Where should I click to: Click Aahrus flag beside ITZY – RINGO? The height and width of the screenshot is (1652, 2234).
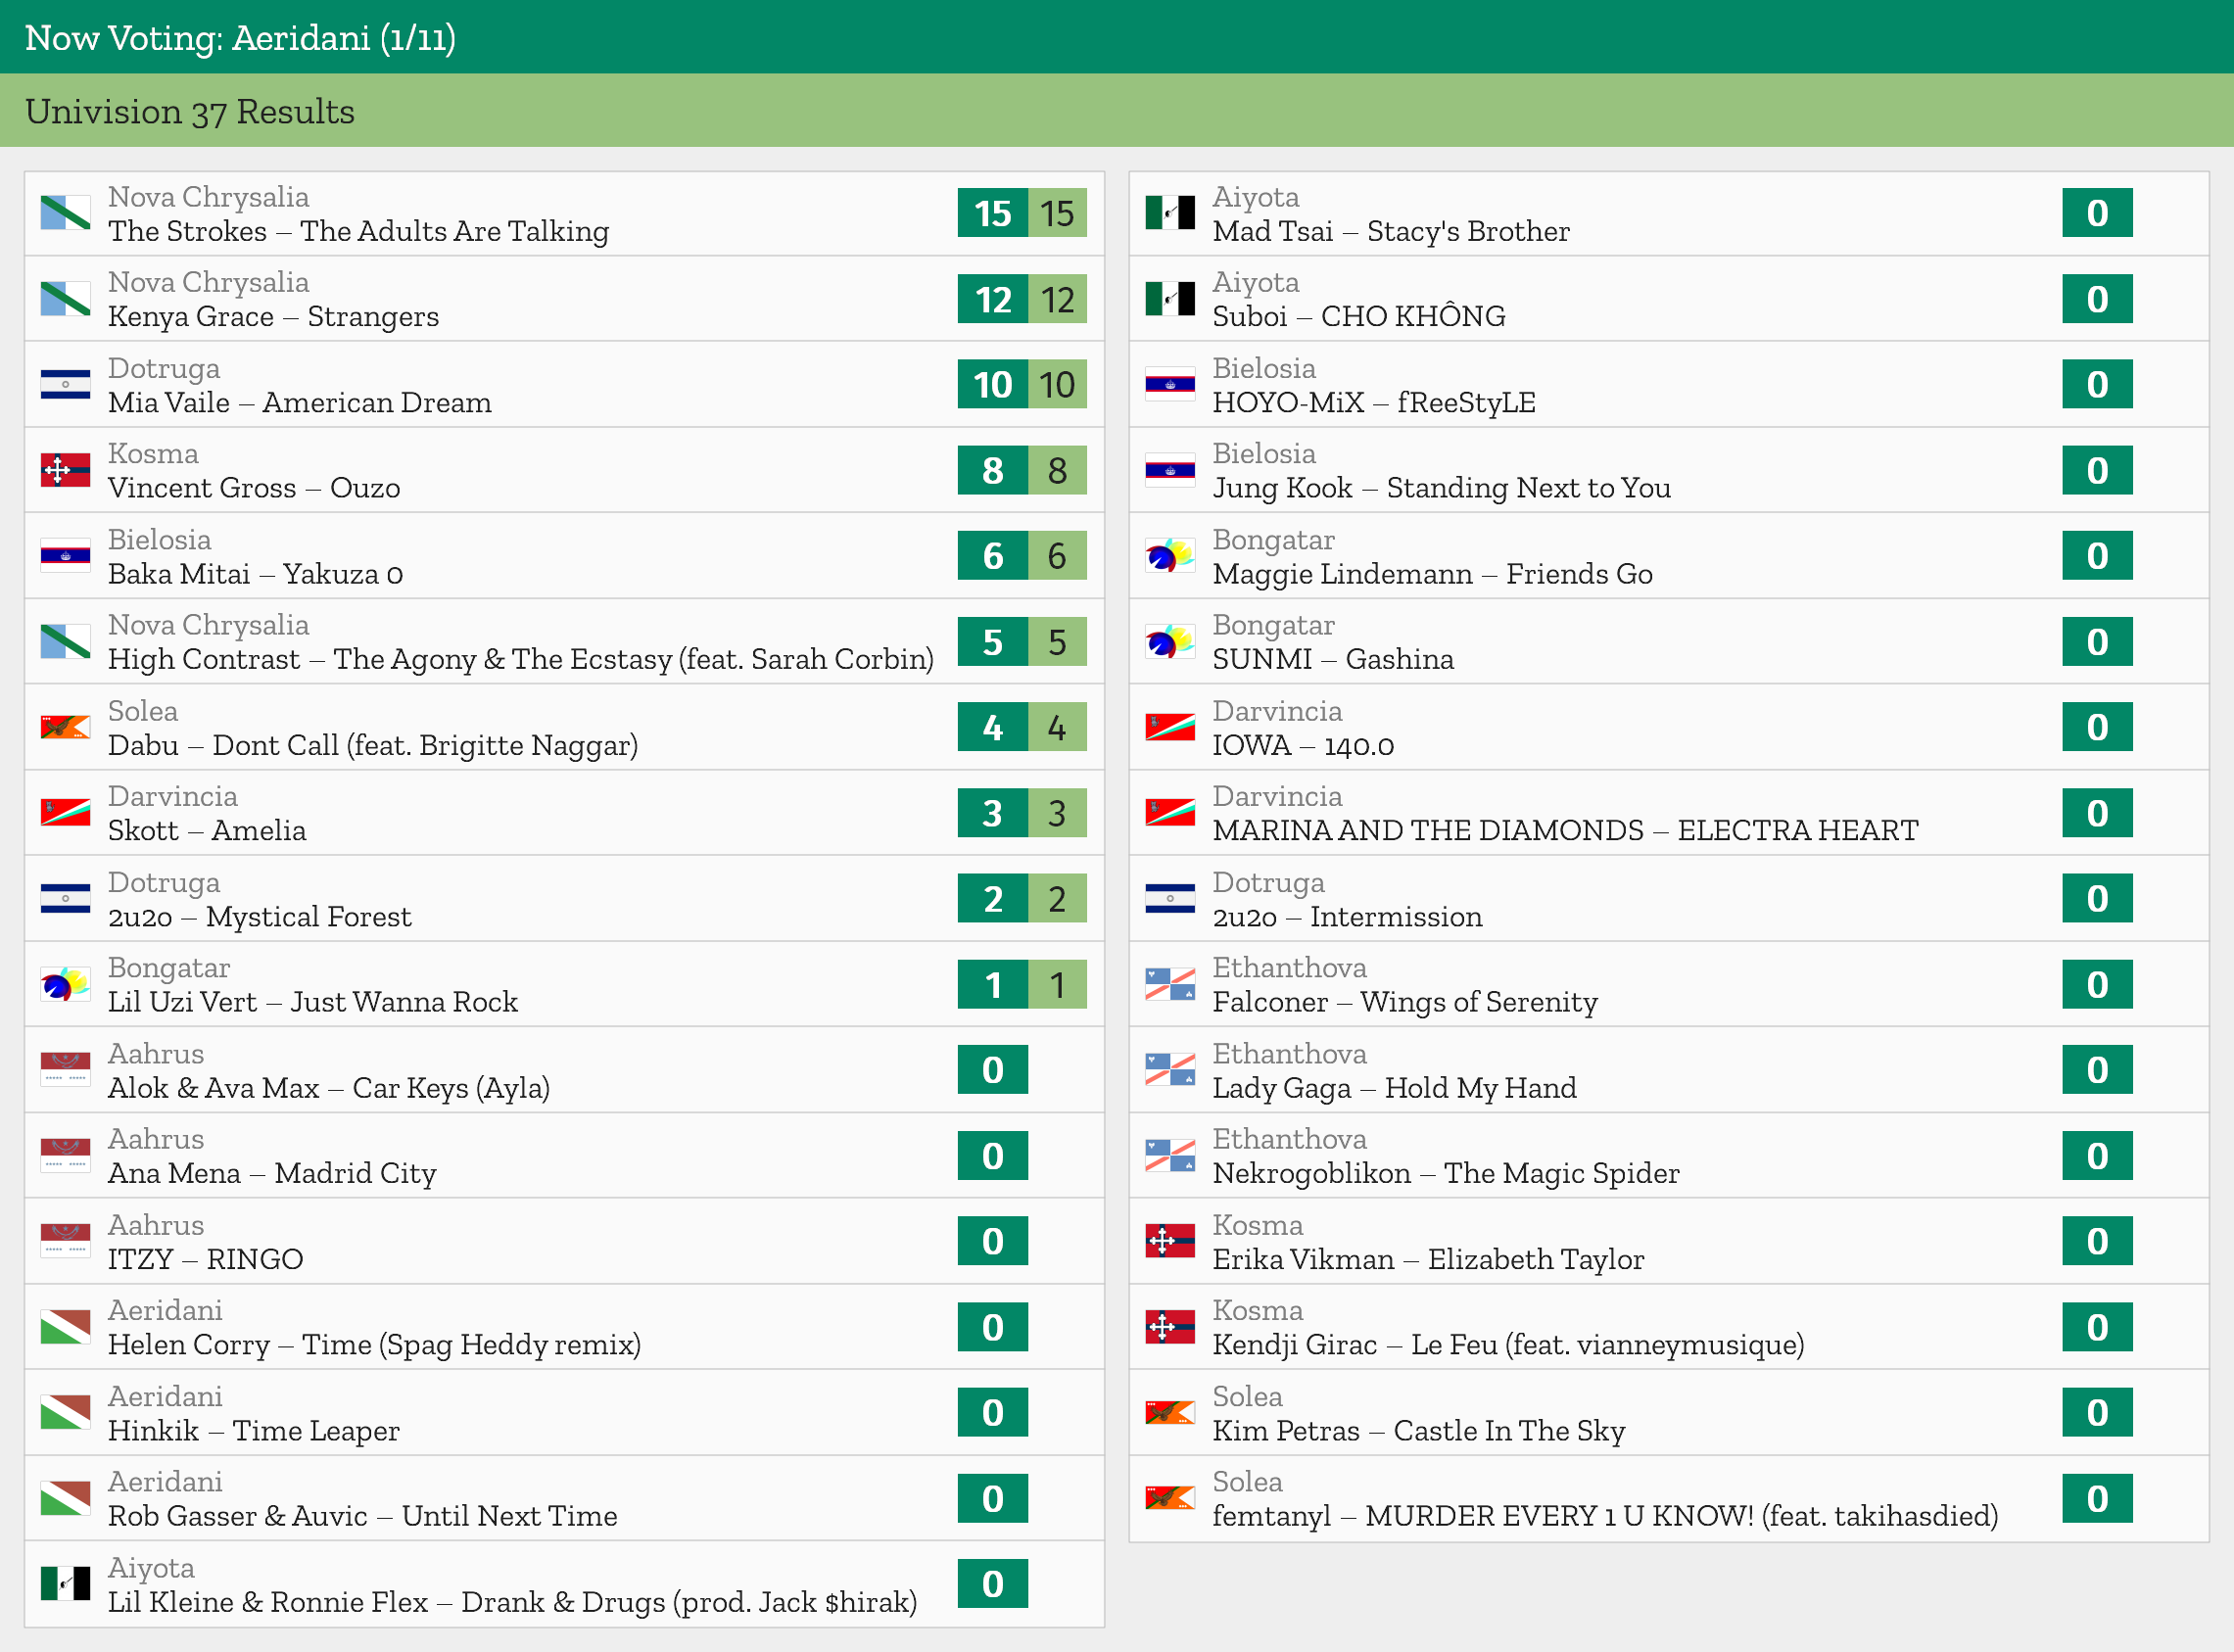pyautogui.click(x=65, y=1241)
